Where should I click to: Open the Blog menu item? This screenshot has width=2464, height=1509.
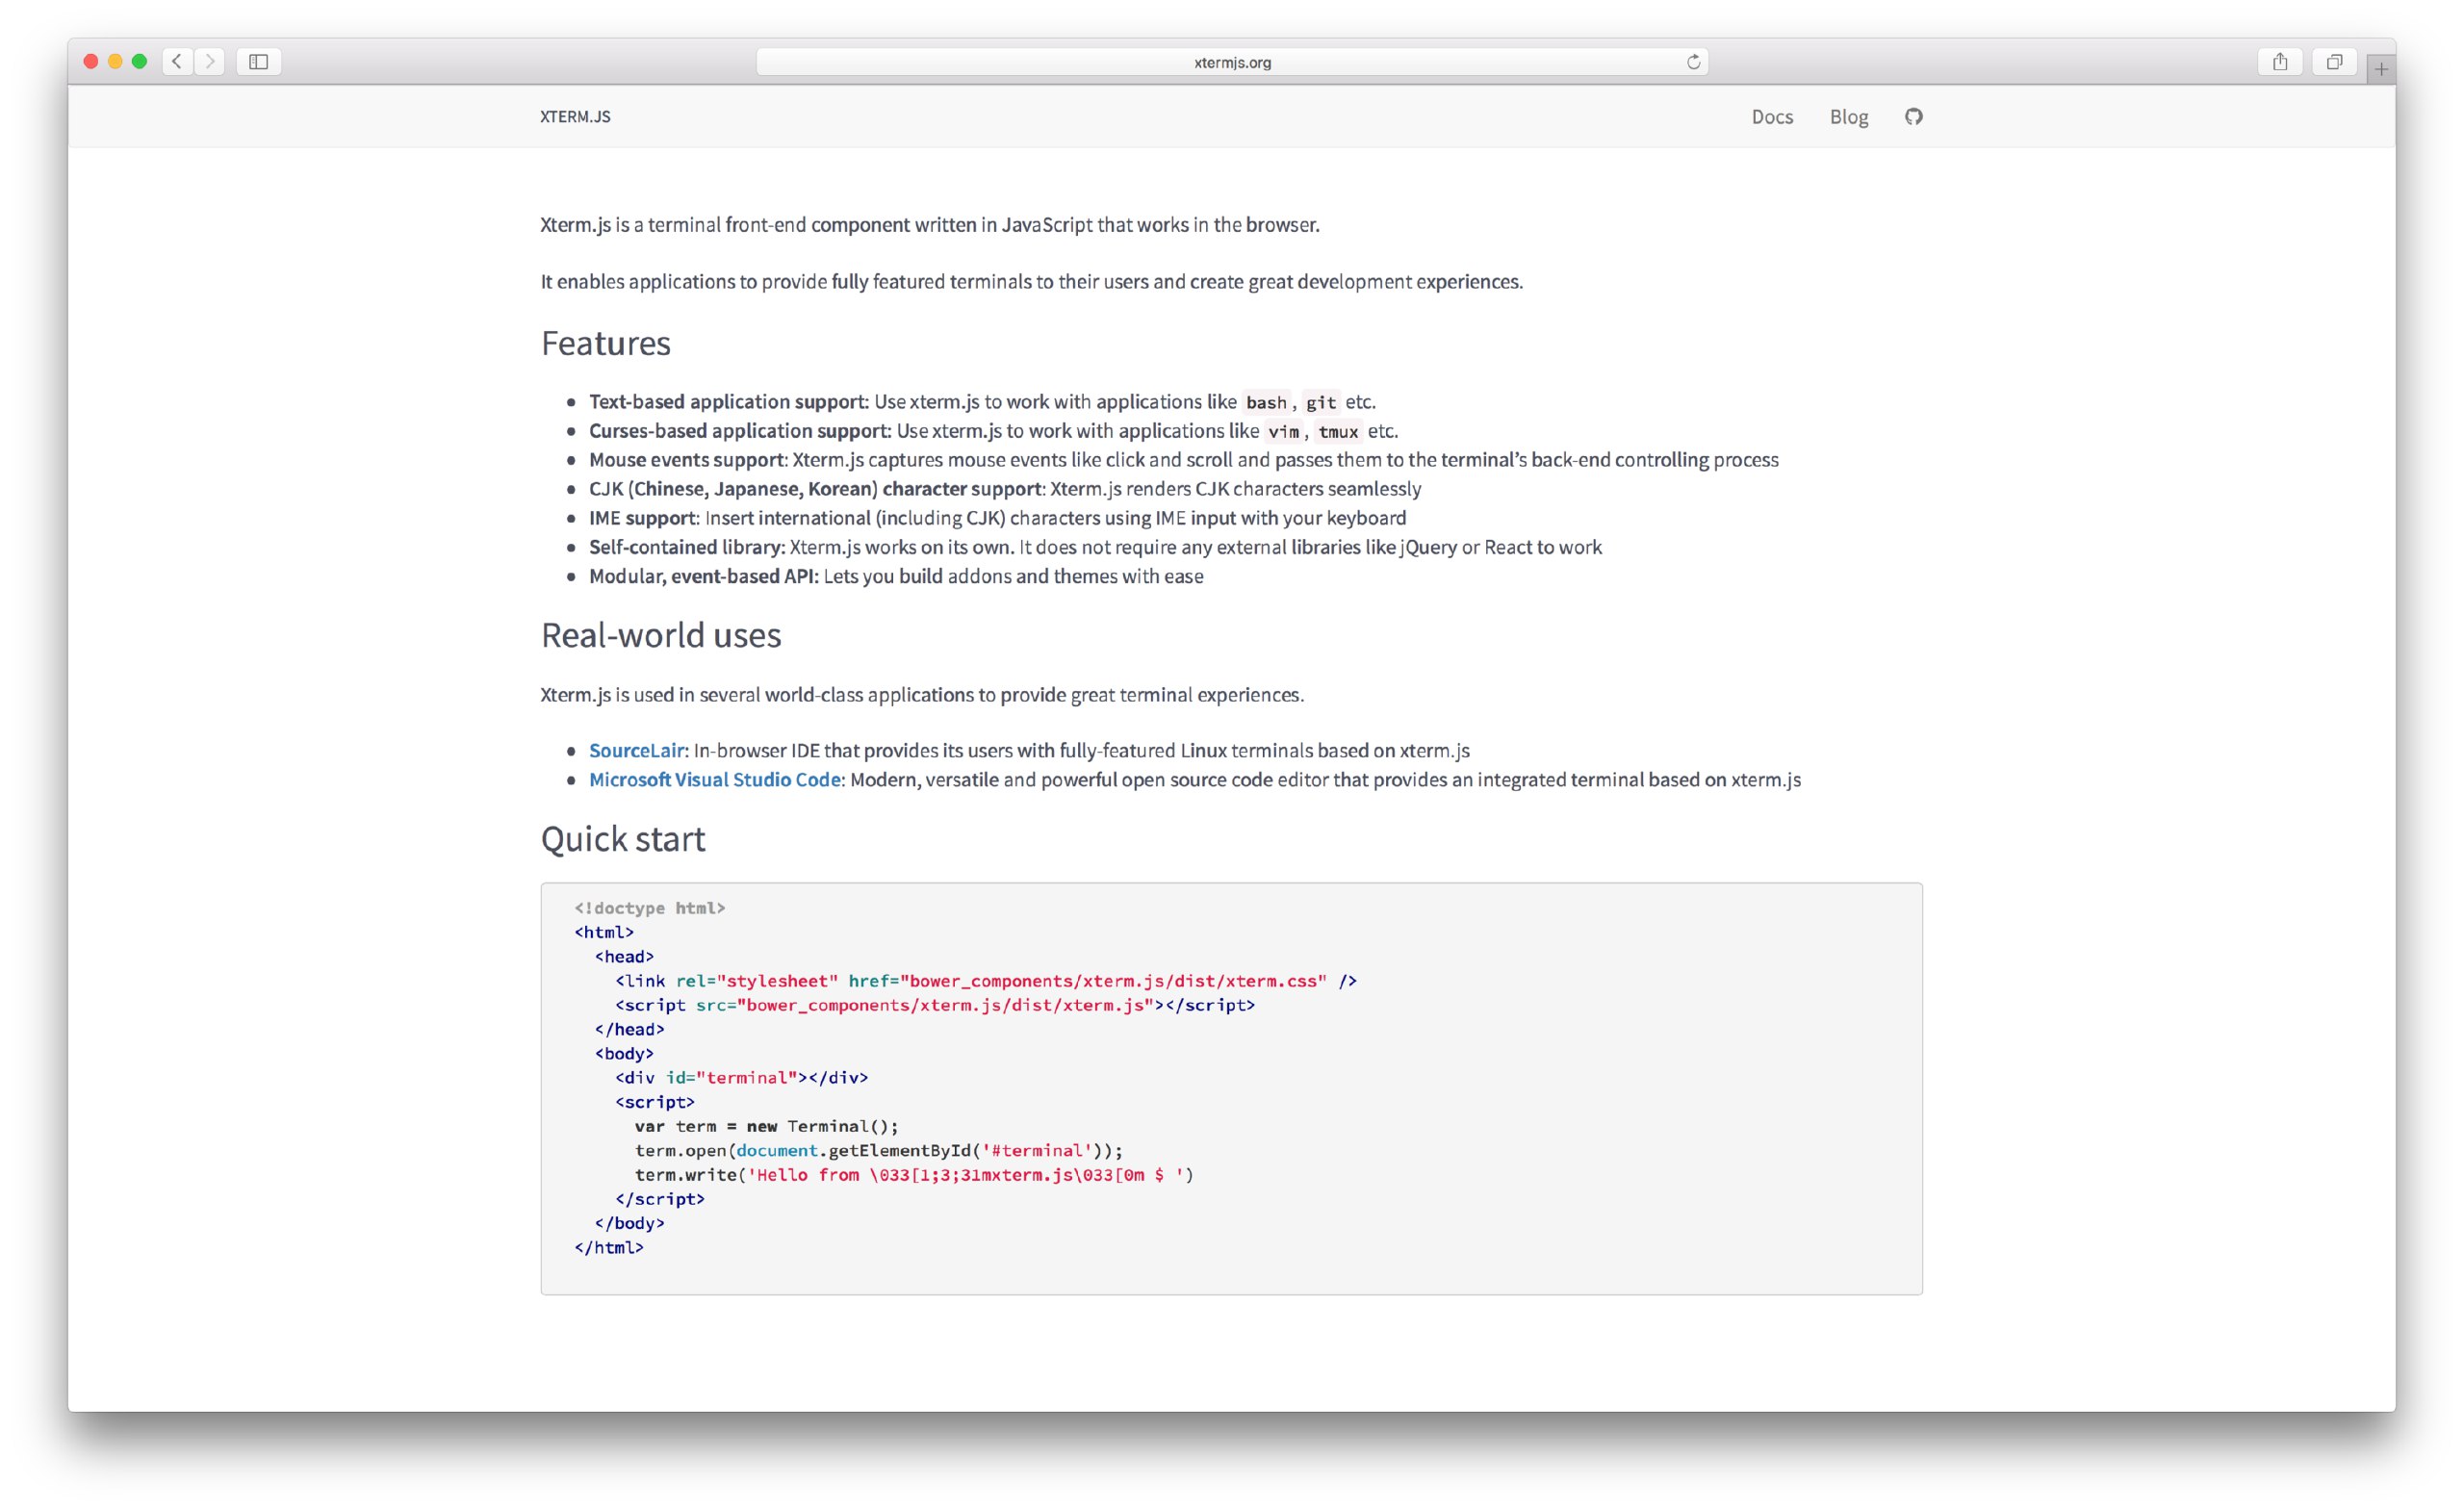pos(1849,117)
